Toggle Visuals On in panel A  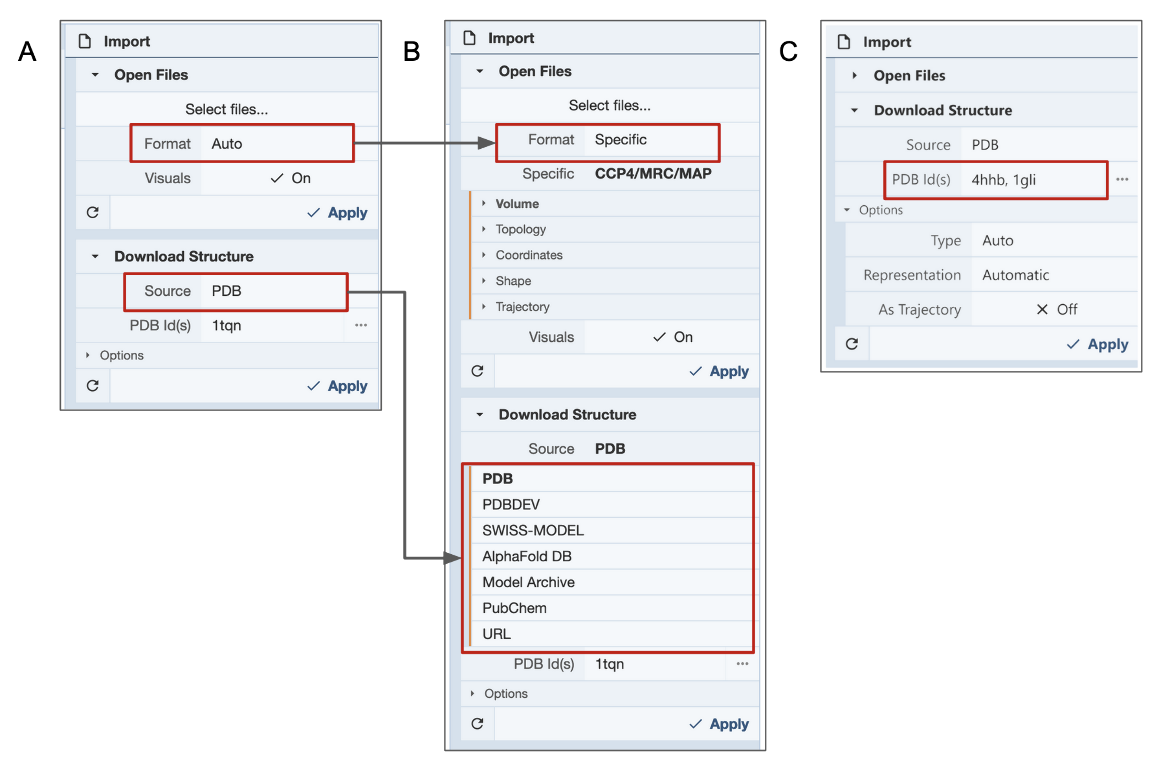pos(290,178)
